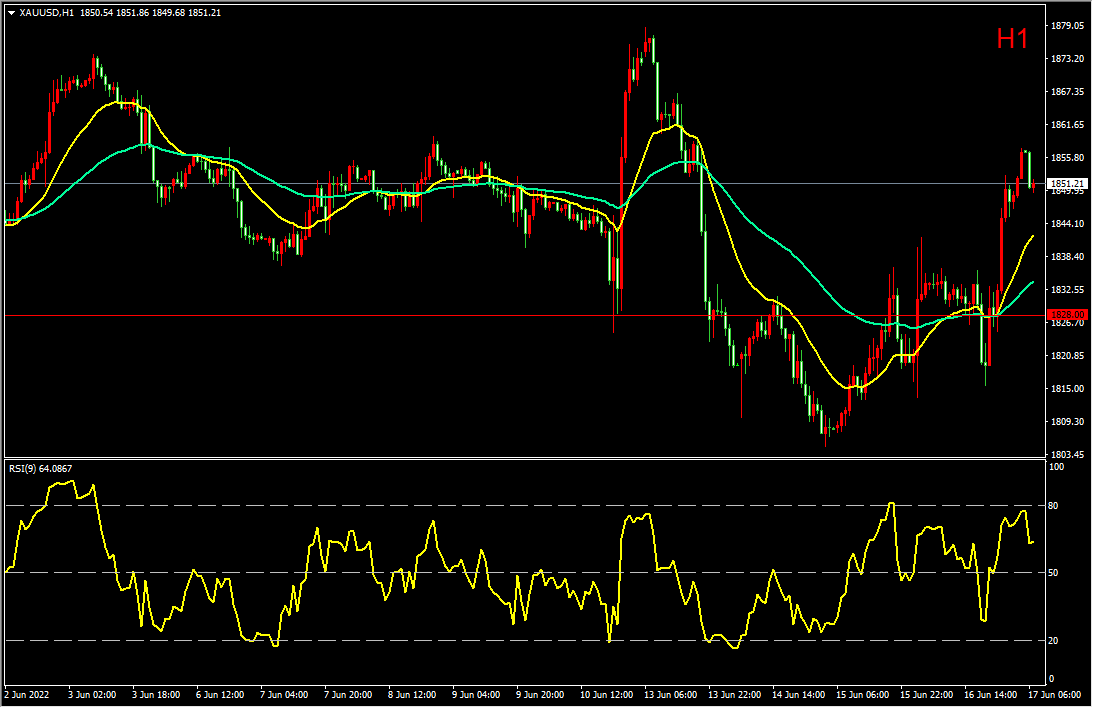1093x708 pixels.
Task: Select the 6 Jun 12:00 time label
Action: [220, 695]
